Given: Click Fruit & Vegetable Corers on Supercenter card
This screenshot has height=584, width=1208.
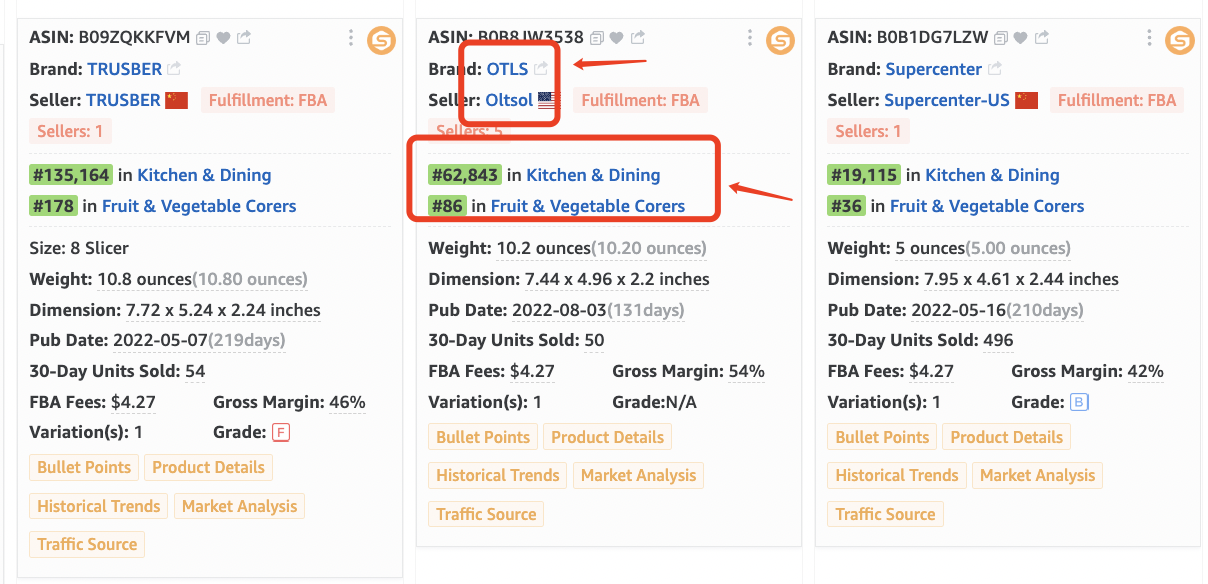Looking at the screenshot, I should coord(987,206).
